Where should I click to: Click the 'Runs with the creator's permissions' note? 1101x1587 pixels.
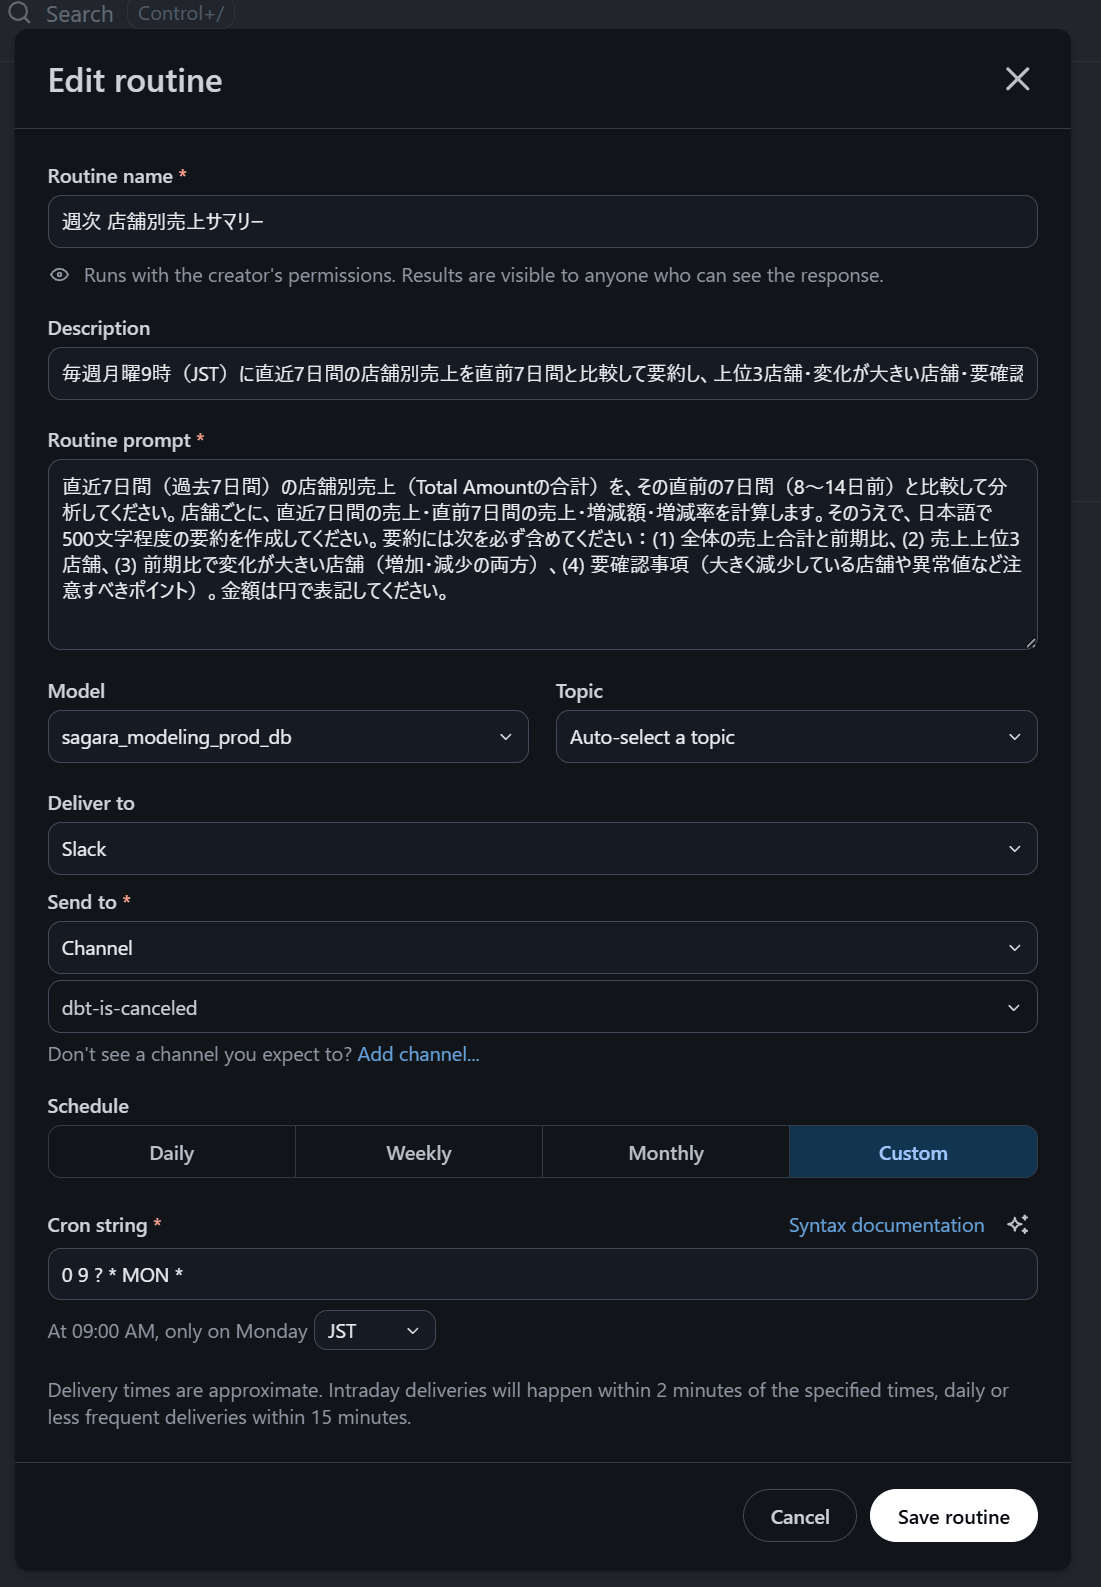tap(484, 275)
